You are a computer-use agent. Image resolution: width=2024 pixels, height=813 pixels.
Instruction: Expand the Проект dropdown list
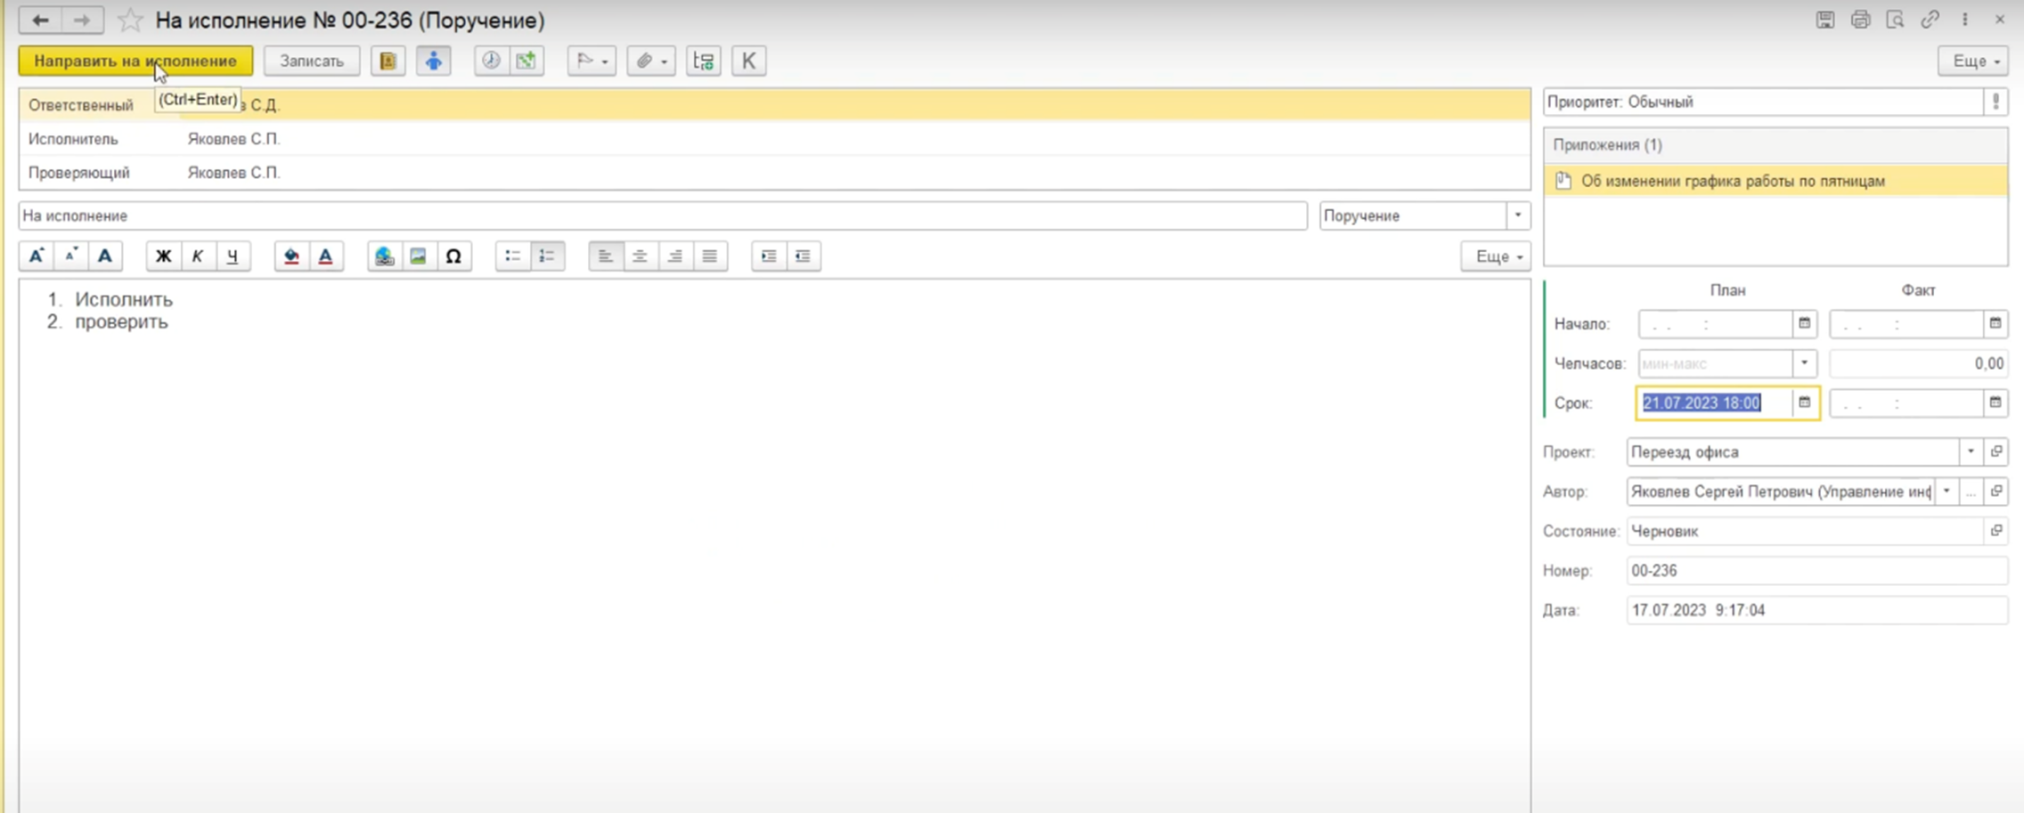(x=1971, y=452)
